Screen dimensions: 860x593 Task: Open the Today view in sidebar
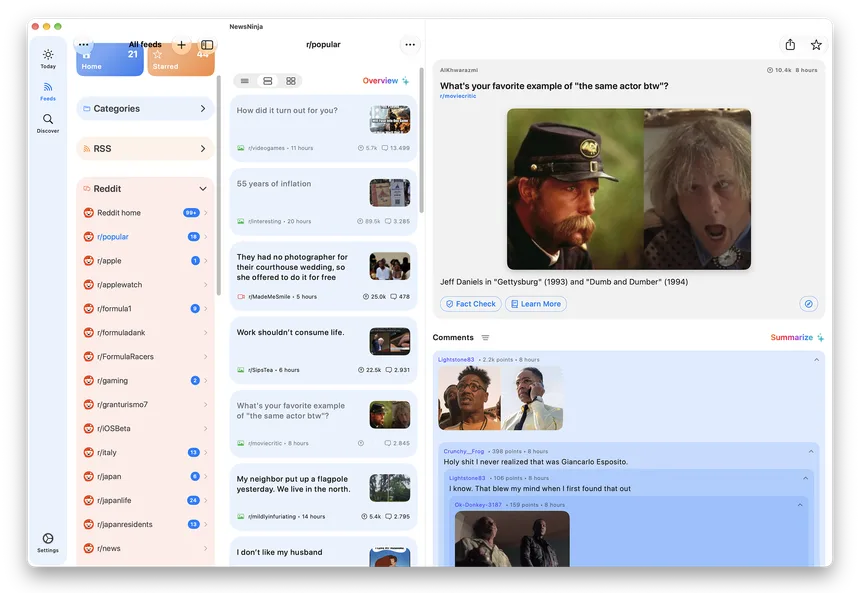pos(48,59)
